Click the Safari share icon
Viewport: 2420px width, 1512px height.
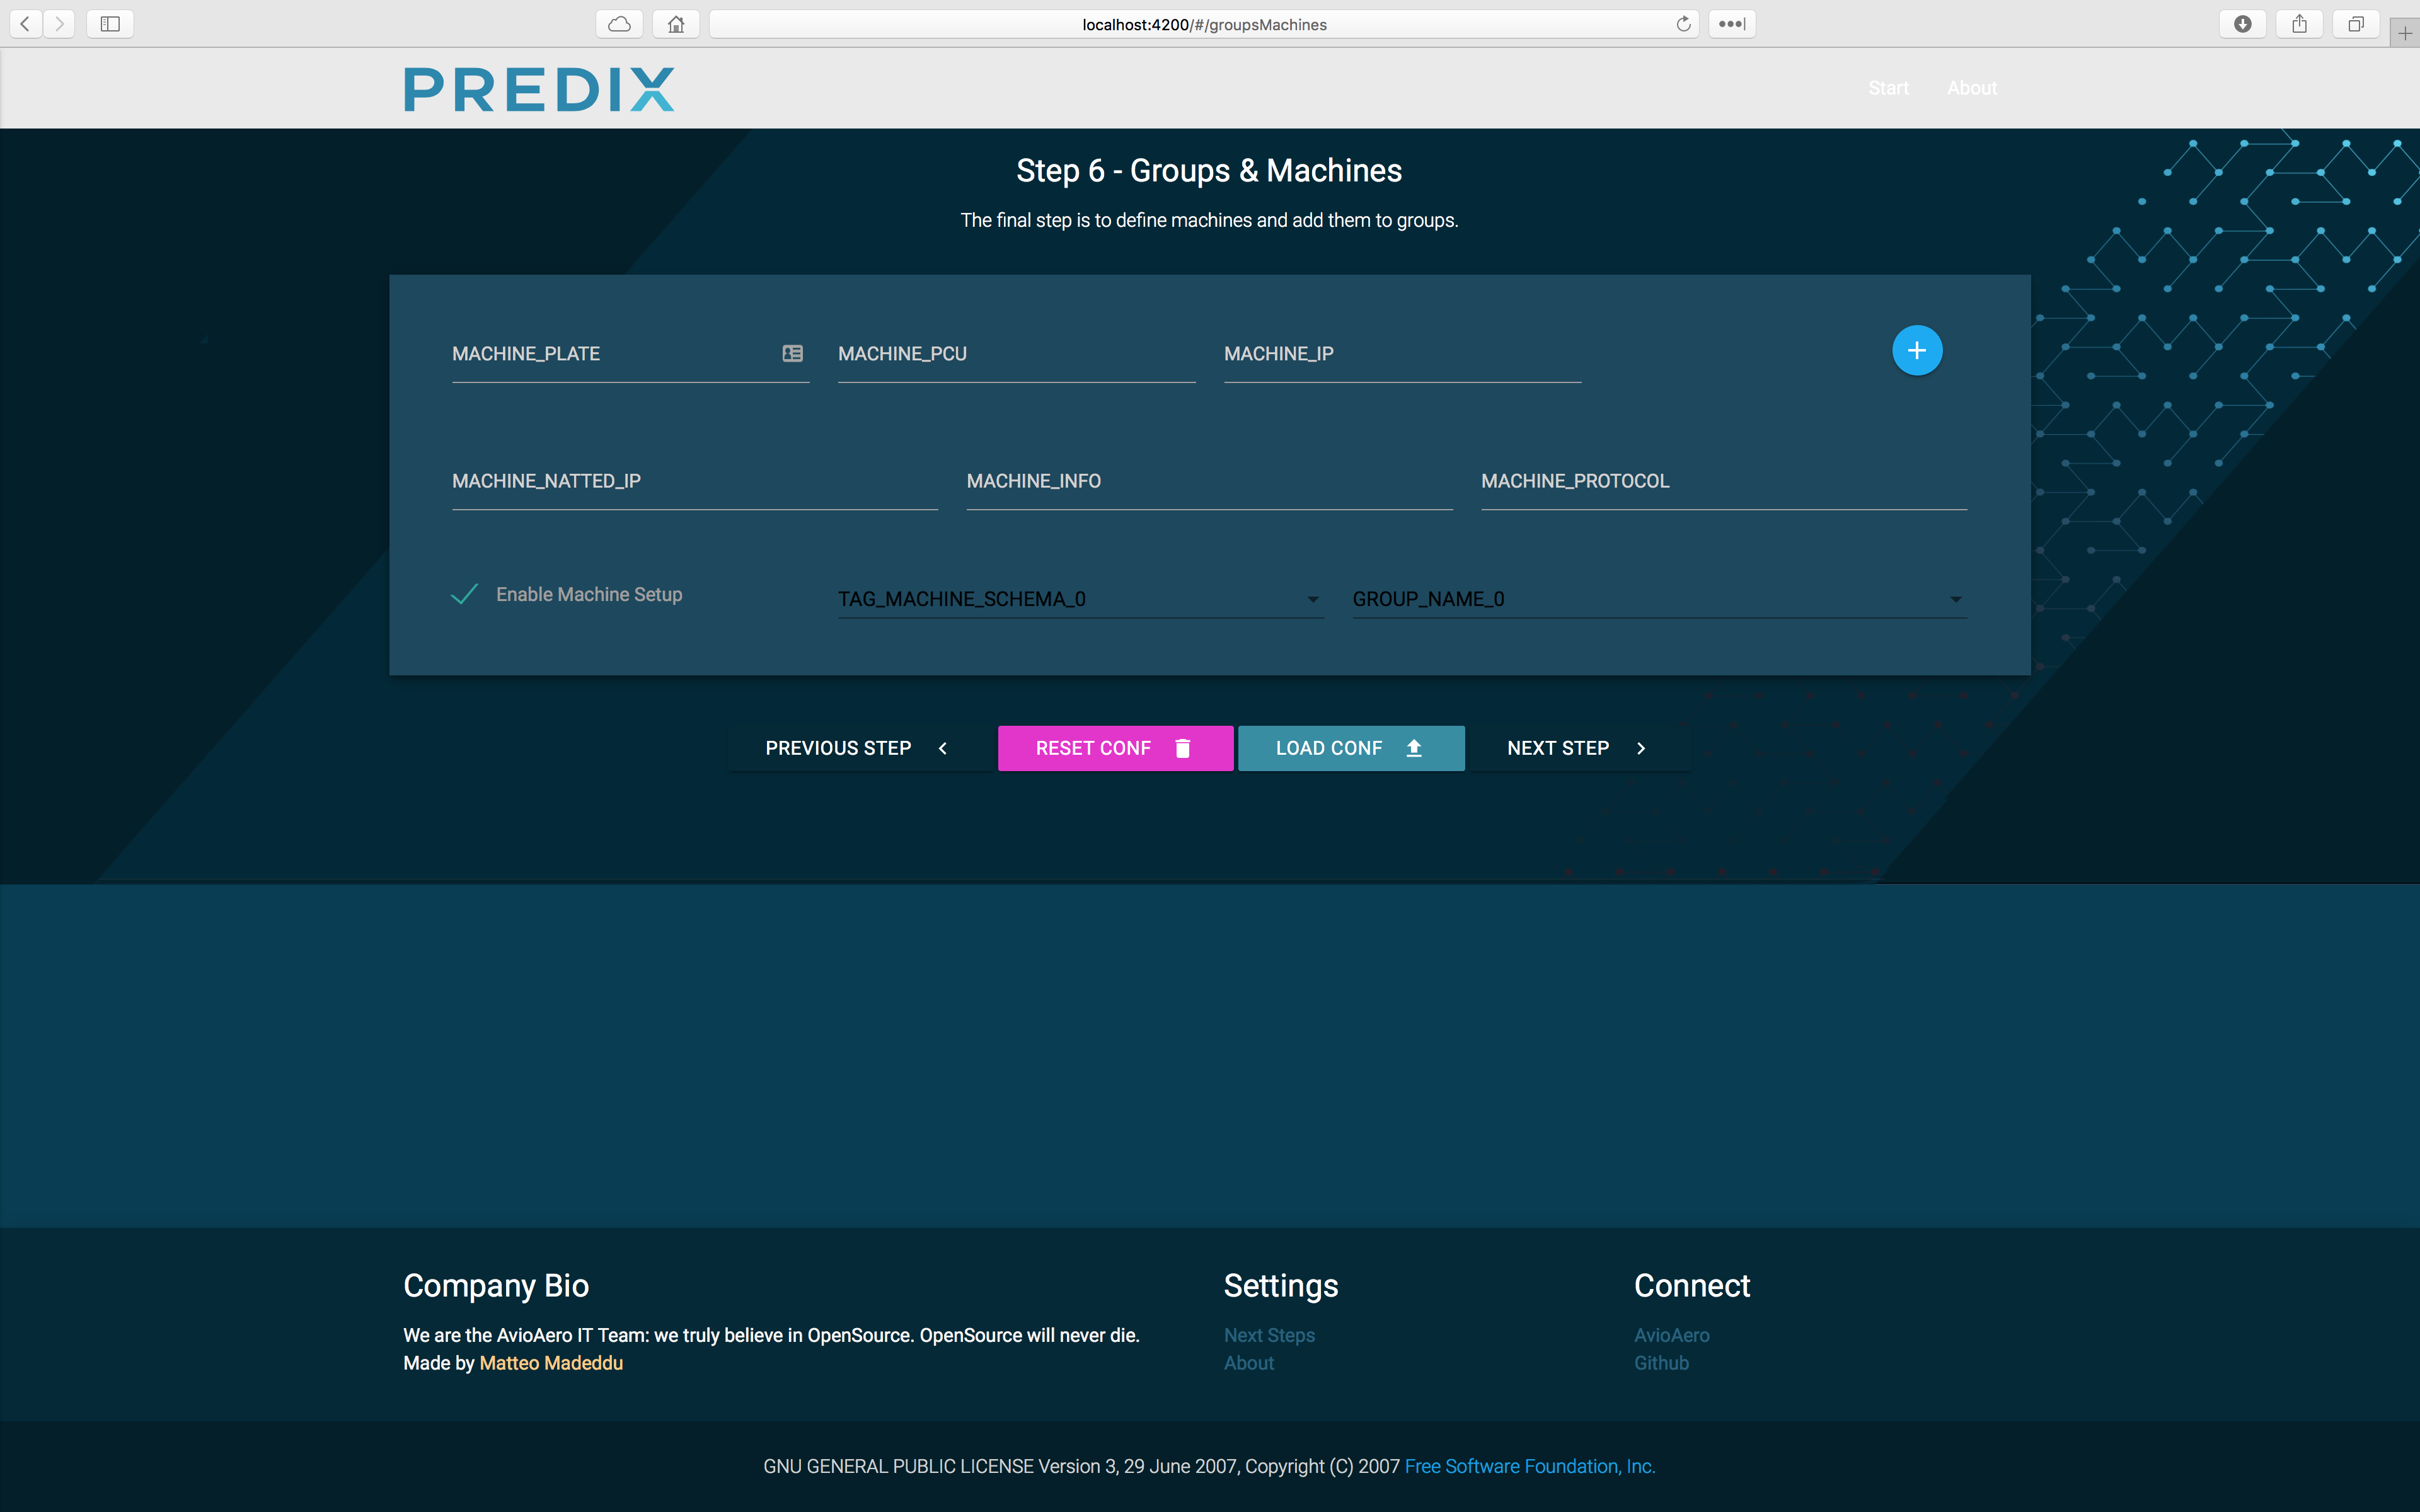2299,24
